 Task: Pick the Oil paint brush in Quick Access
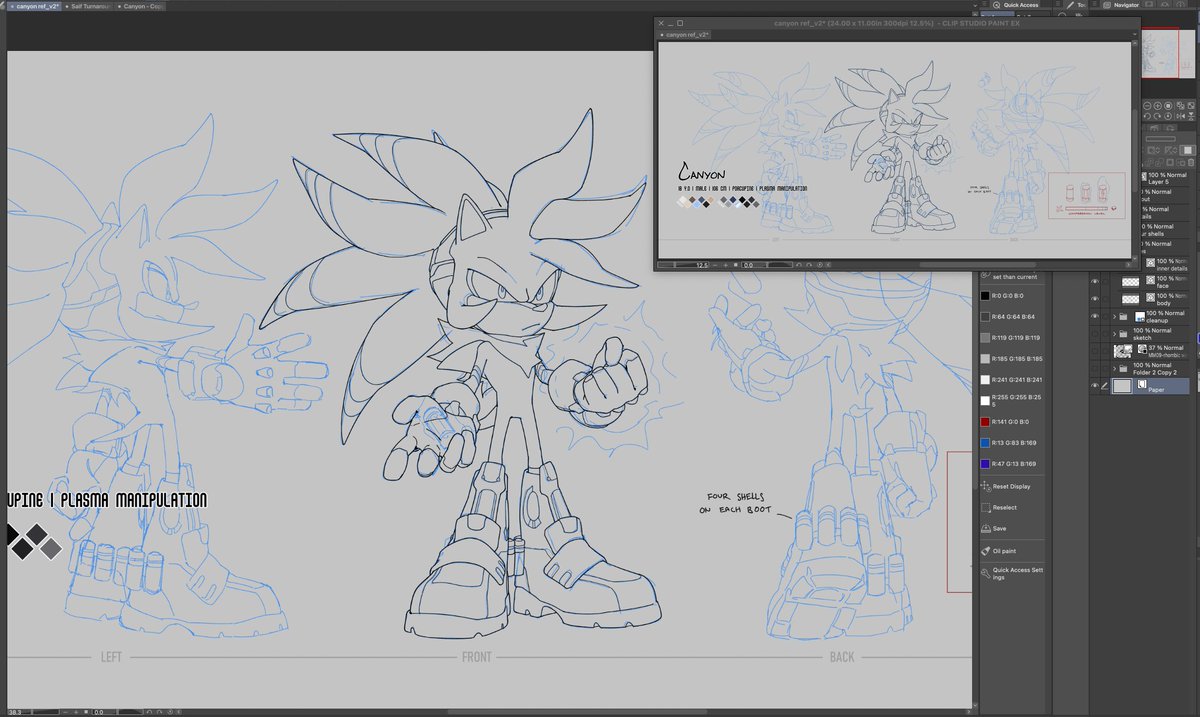[x=1004, y=550]
